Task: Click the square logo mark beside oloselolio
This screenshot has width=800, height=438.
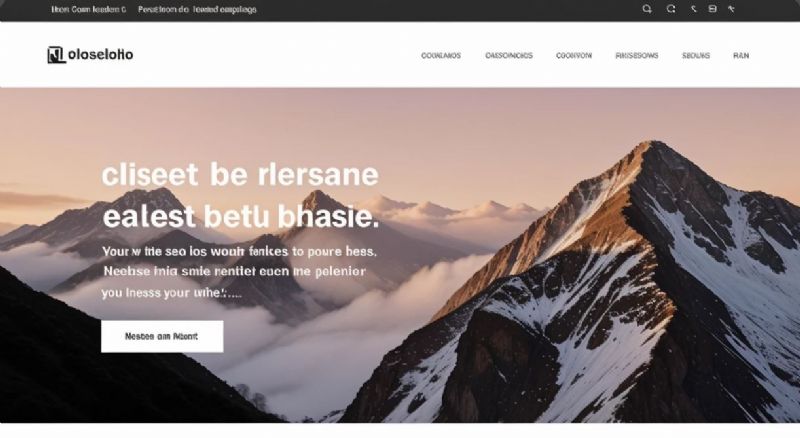Action: click(x=56, y=55)
